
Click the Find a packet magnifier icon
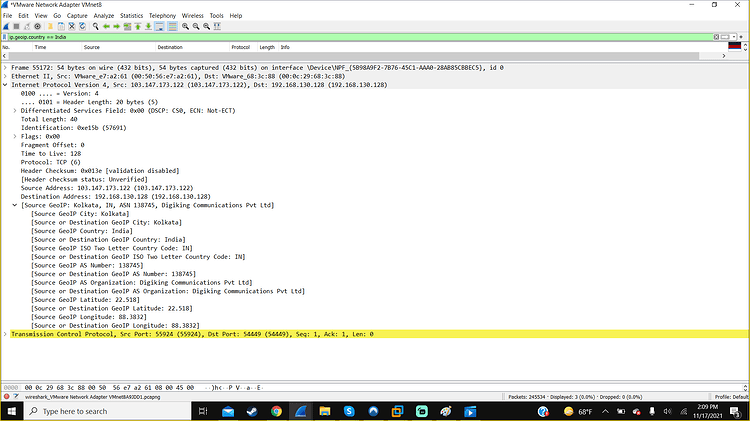tap(96, 26)
